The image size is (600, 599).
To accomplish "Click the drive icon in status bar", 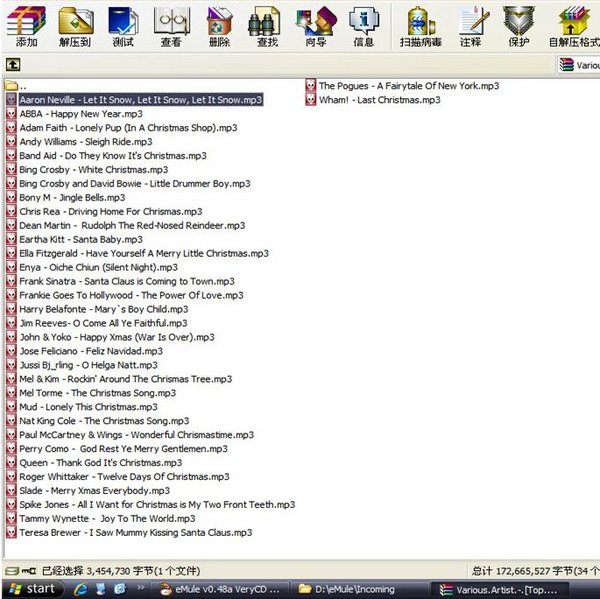I will (x=11, y=571).
